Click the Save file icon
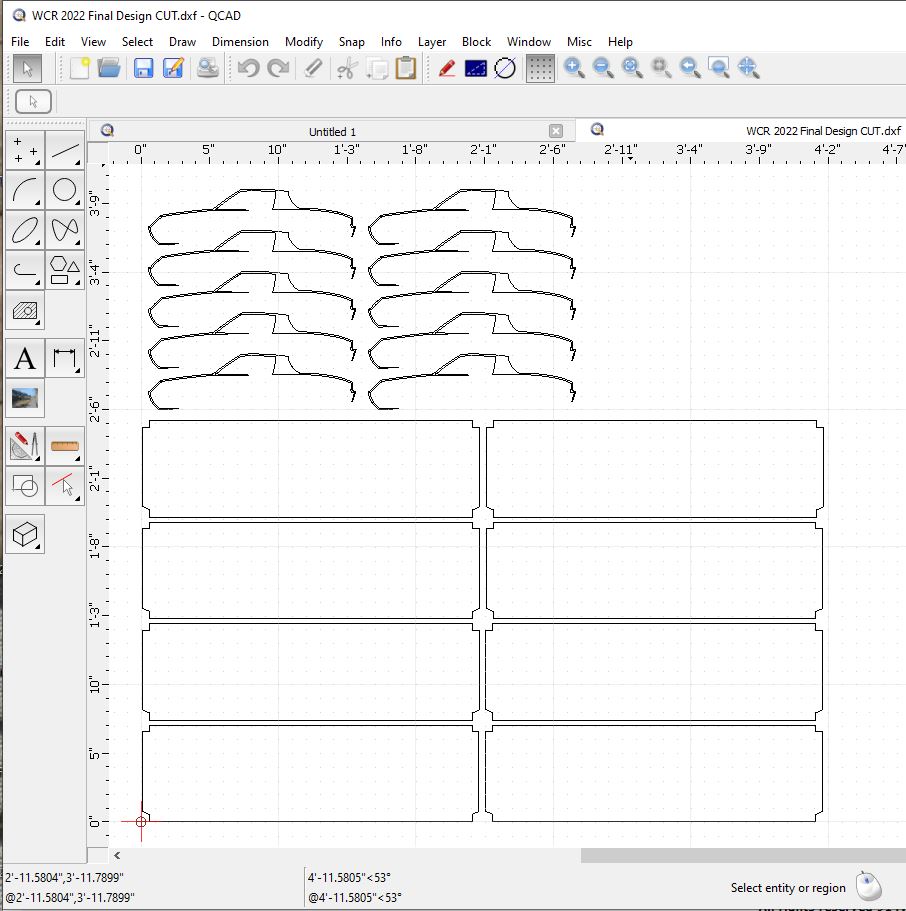Image resolution: width=906 pixels, height=911 pixels. (143, 68)
